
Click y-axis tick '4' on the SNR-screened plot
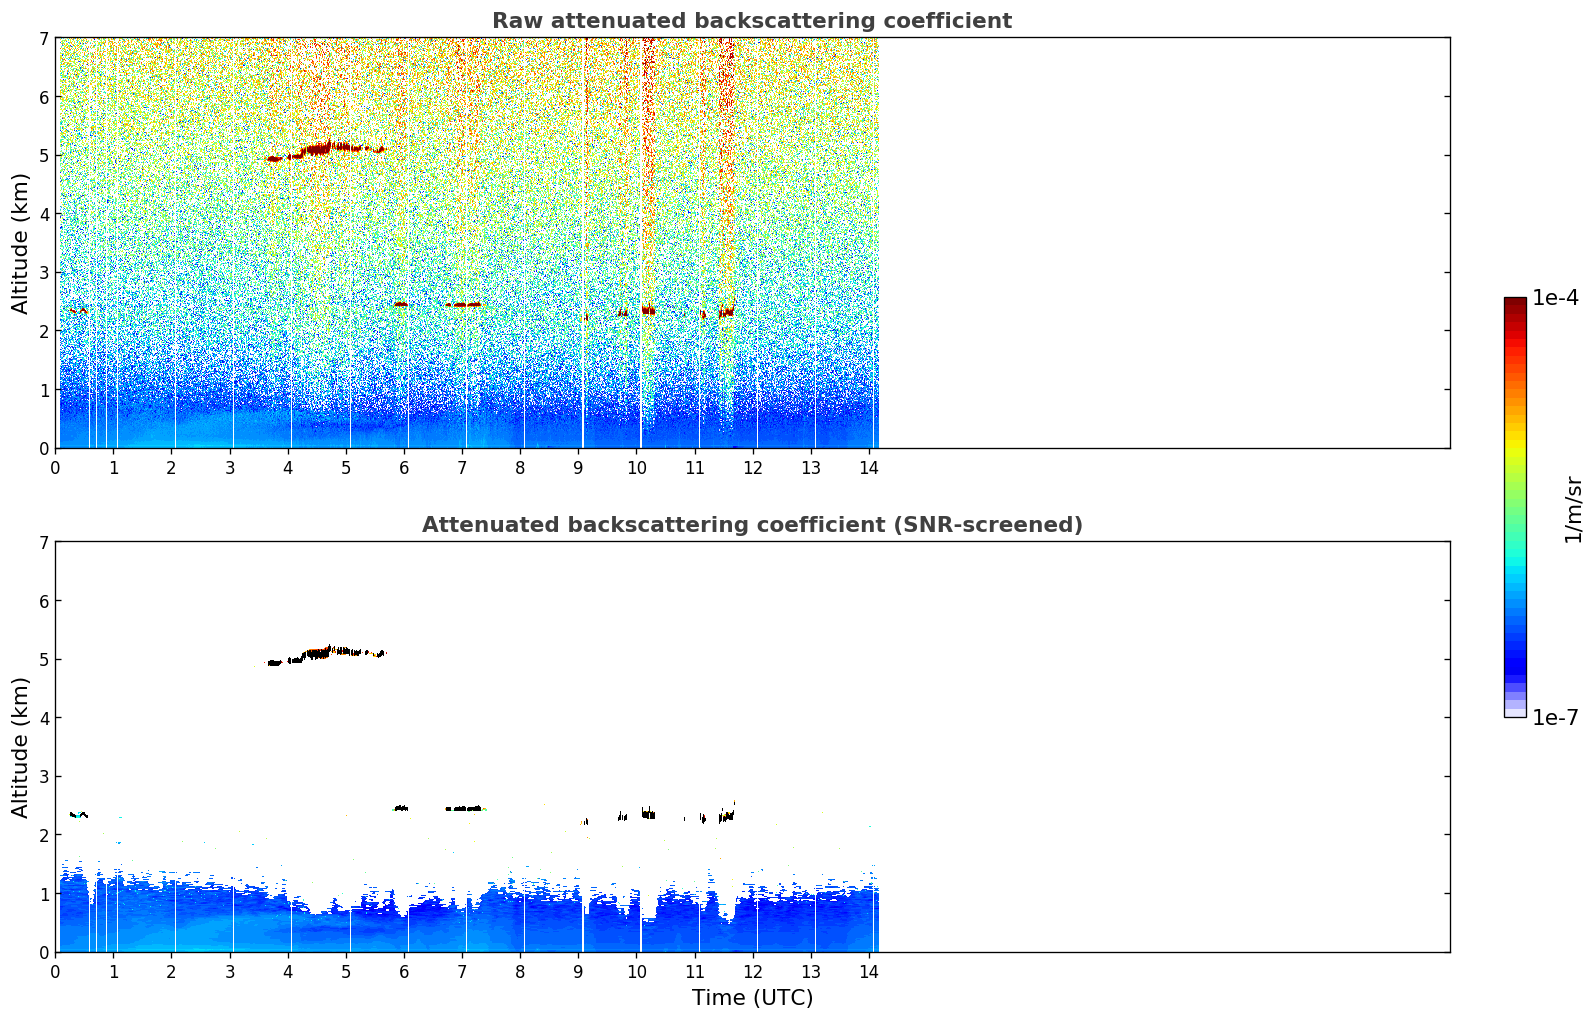point(43,718)
